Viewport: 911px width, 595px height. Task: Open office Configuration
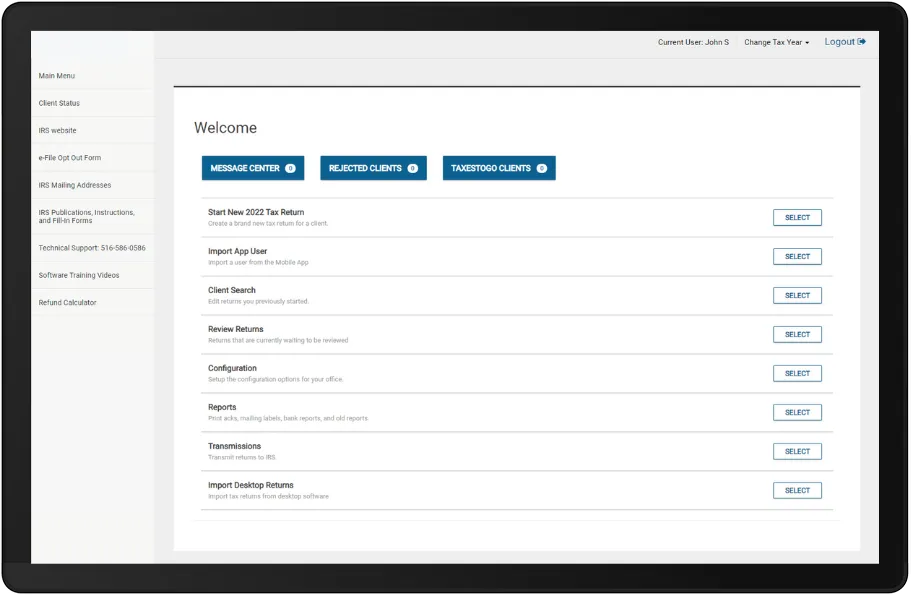(797, 373)
